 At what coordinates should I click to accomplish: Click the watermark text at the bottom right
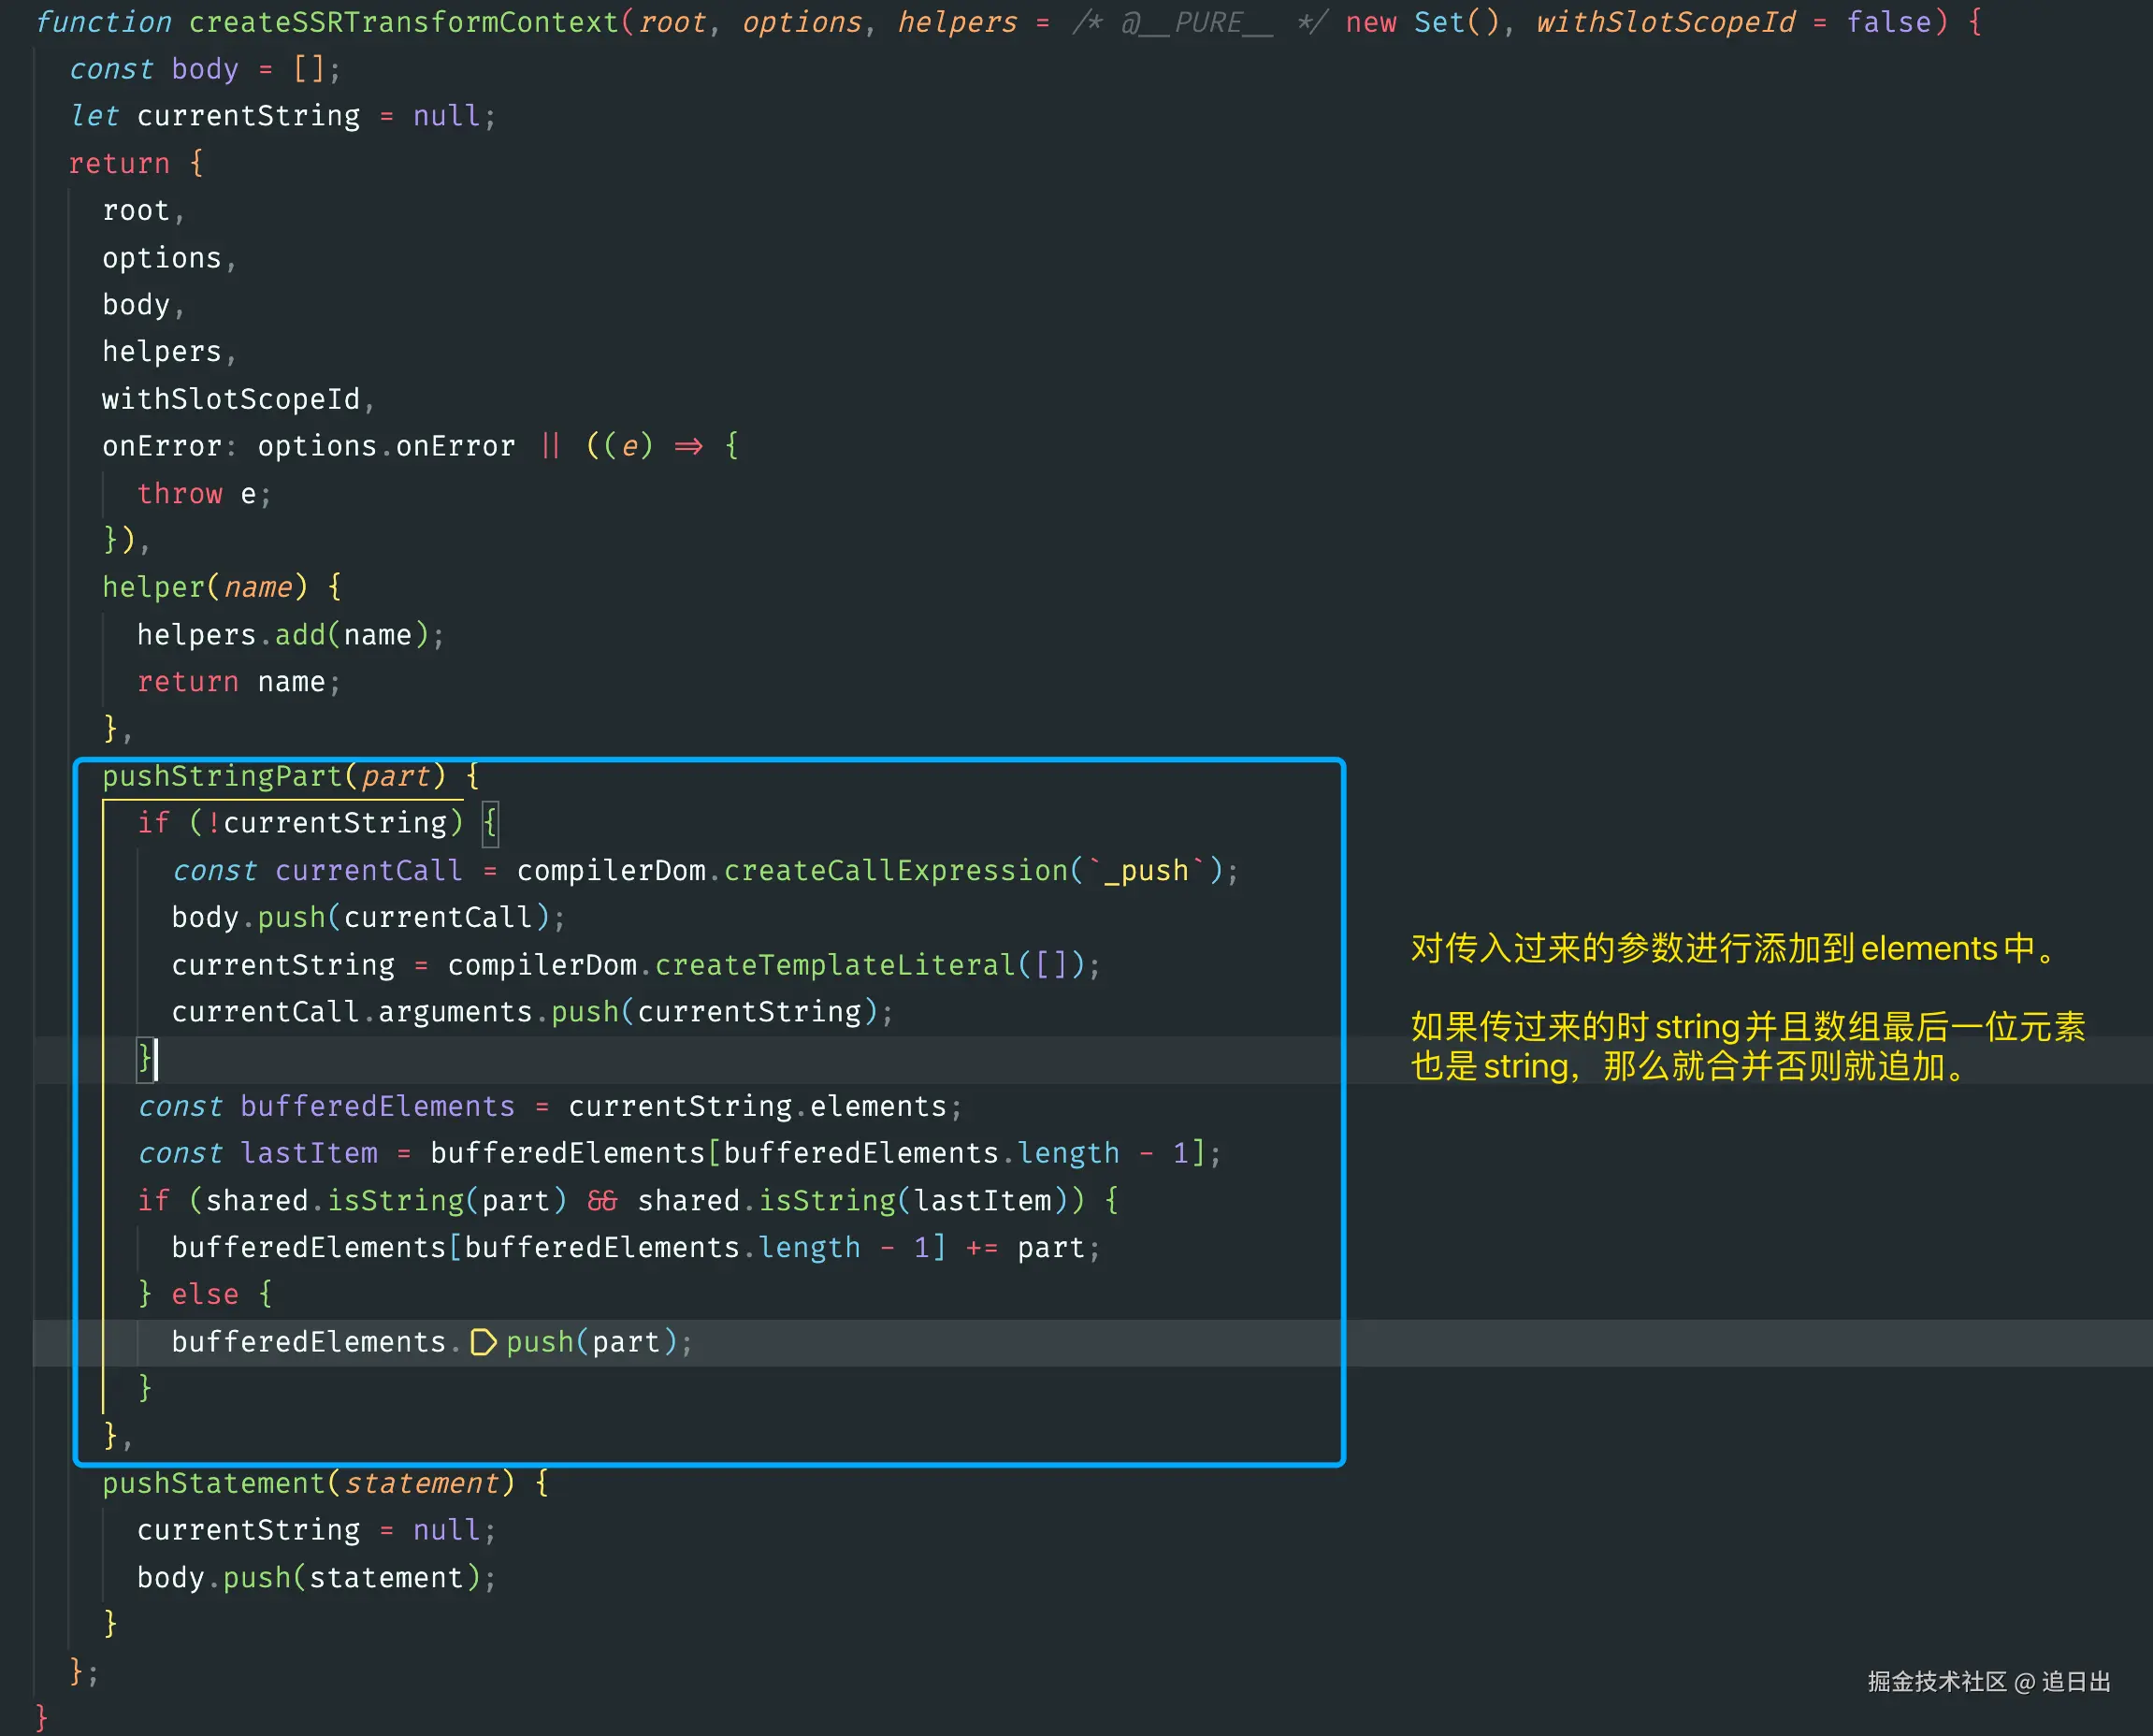1988,1682
